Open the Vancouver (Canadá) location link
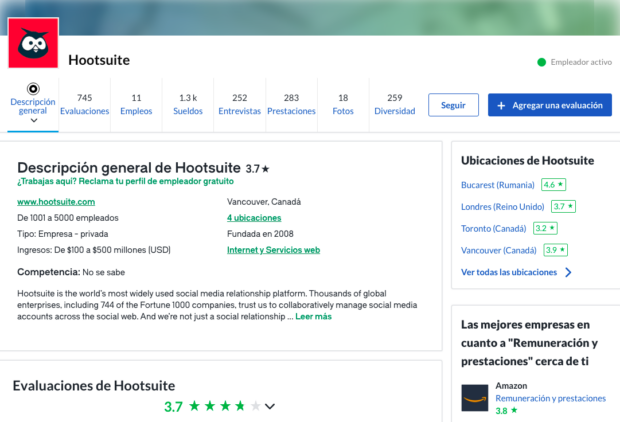 click(499, 250)
